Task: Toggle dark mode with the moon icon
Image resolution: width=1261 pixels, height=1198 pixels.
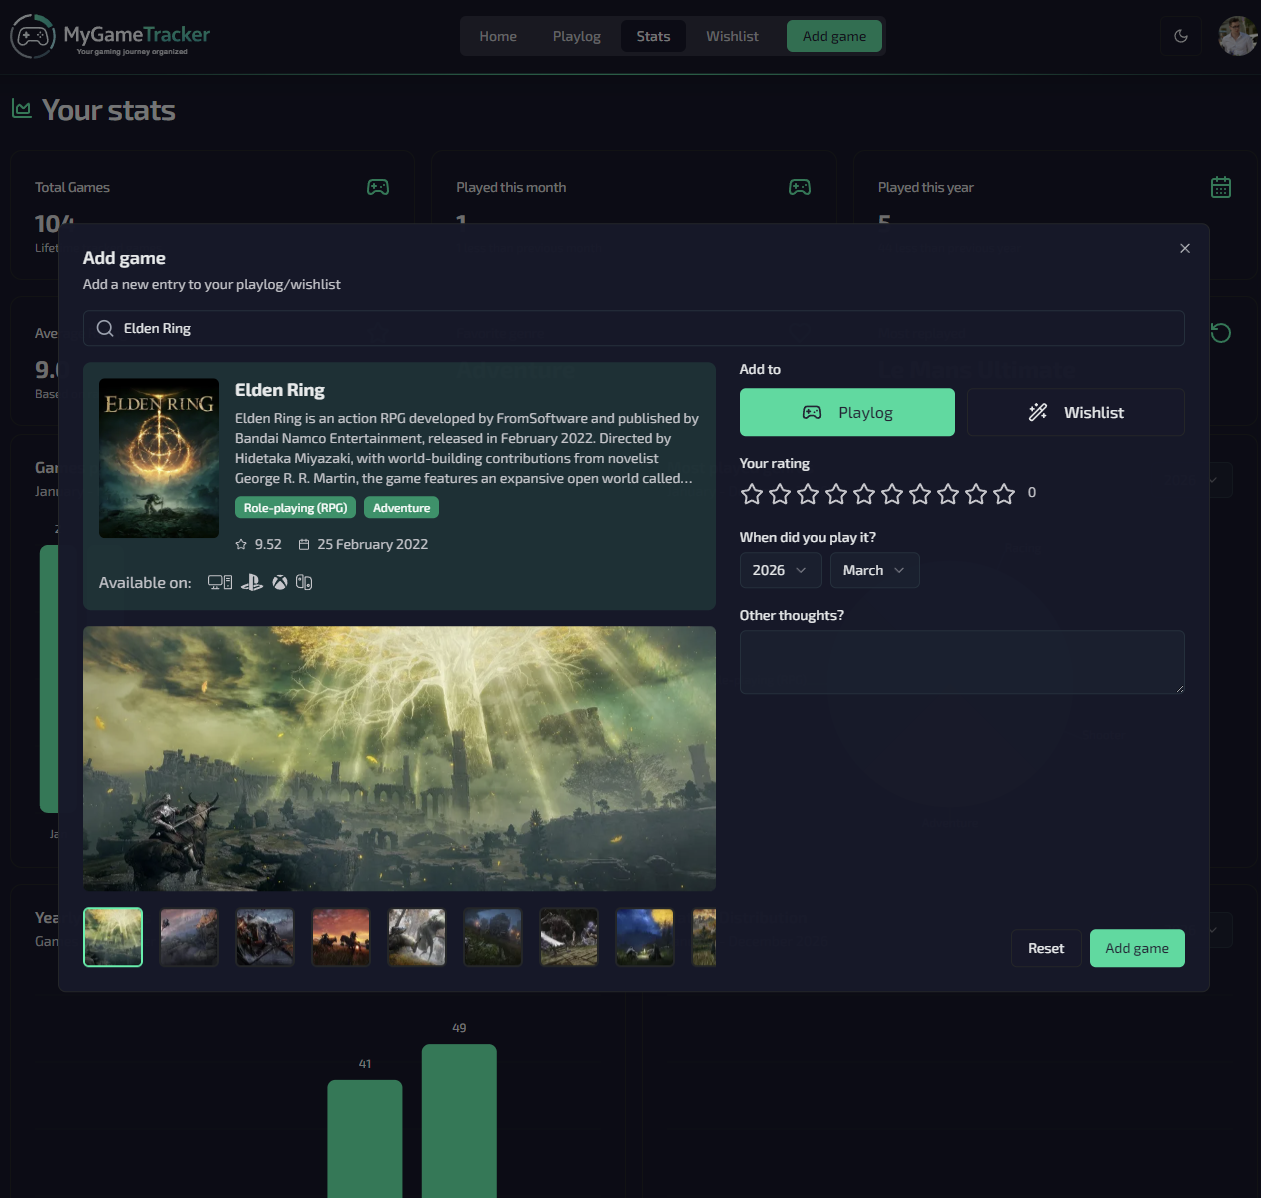Action: click(1181, 36)
